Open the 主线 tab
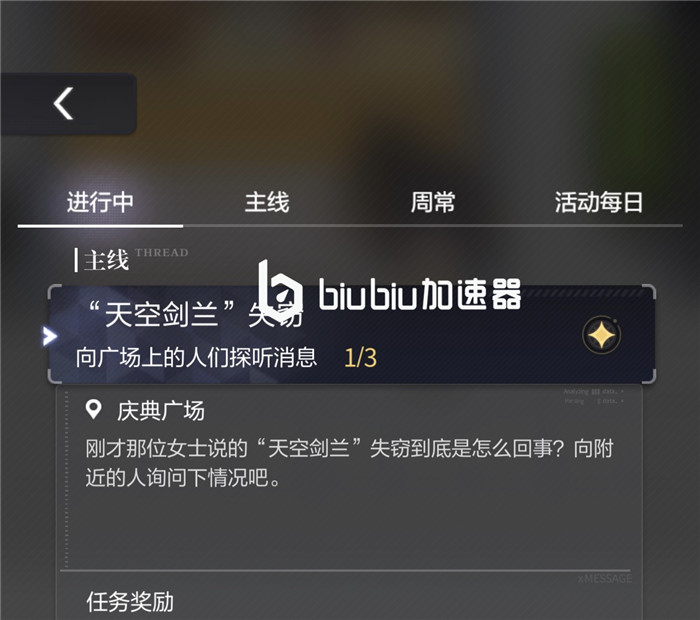700x620 pixels. (x=267, y=202)
